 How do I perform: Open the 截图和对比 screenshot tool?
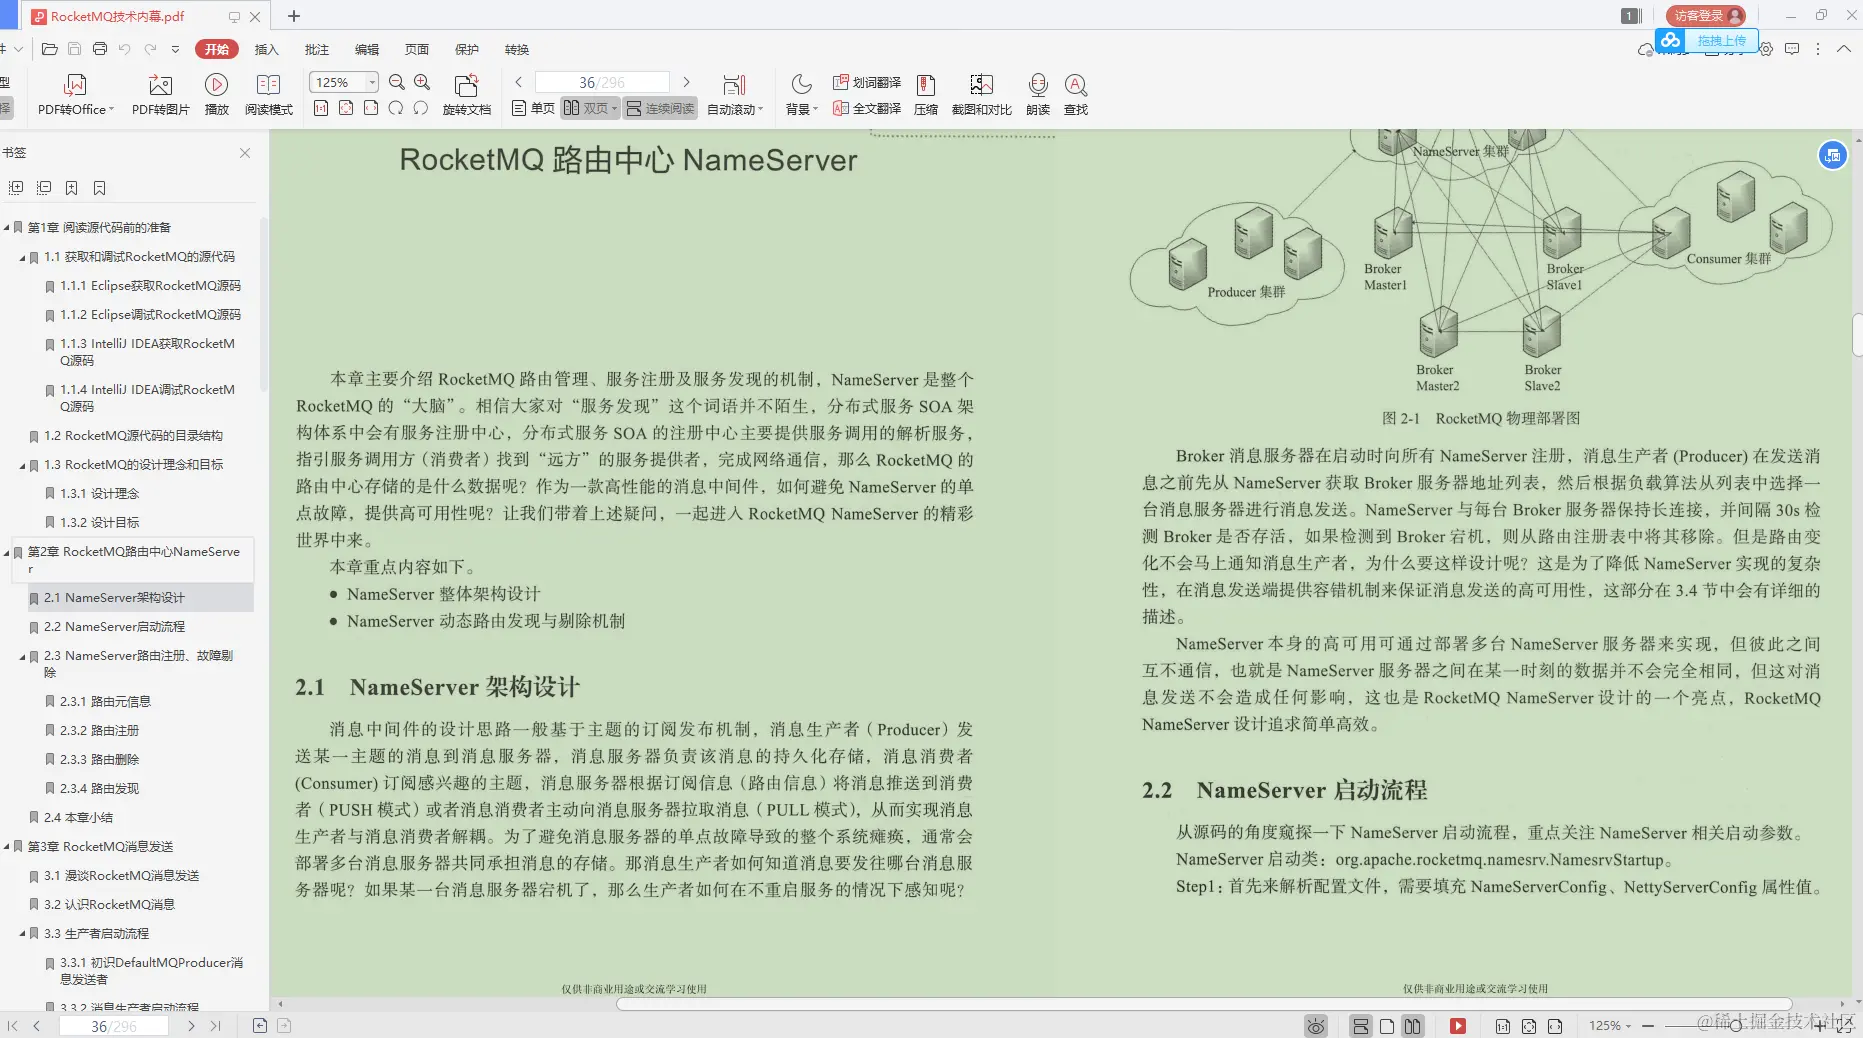980,95
